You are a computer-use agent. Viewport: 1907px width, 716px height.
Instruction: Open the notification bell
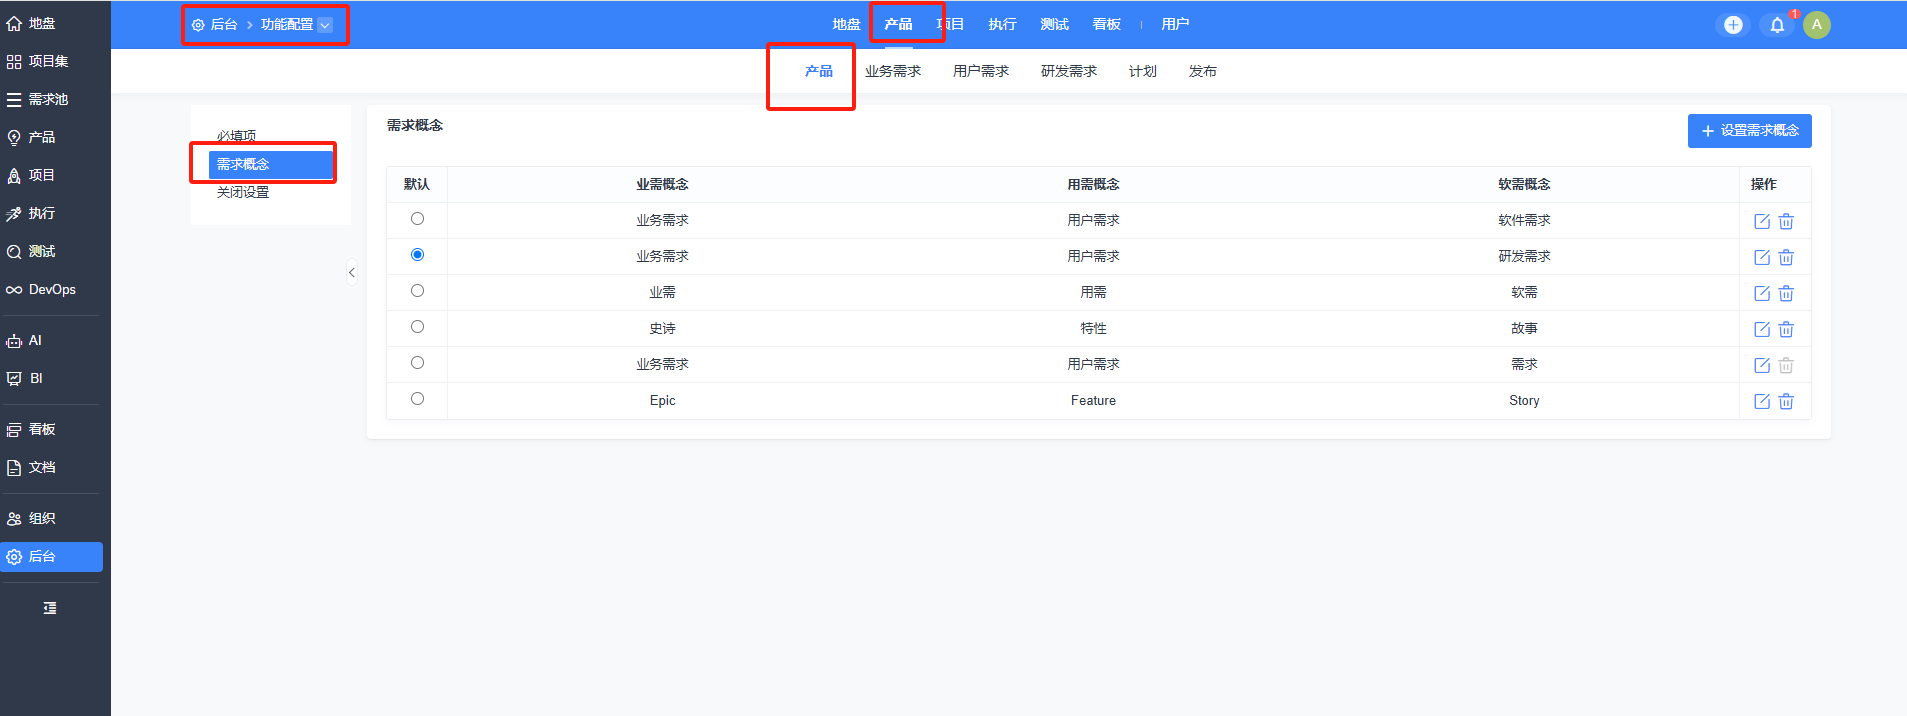tap(1777, 25)
